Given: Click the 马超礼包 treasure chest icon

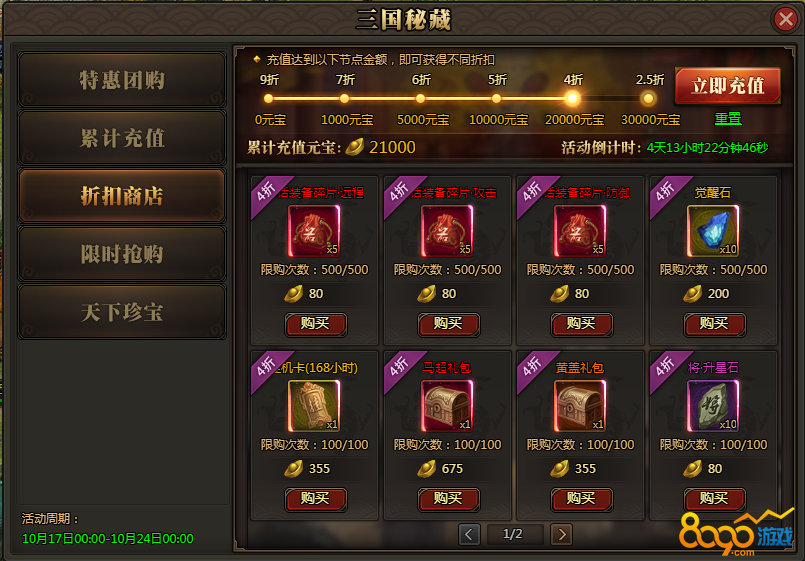Looking at the screenshot, I should tap(447, 406).
